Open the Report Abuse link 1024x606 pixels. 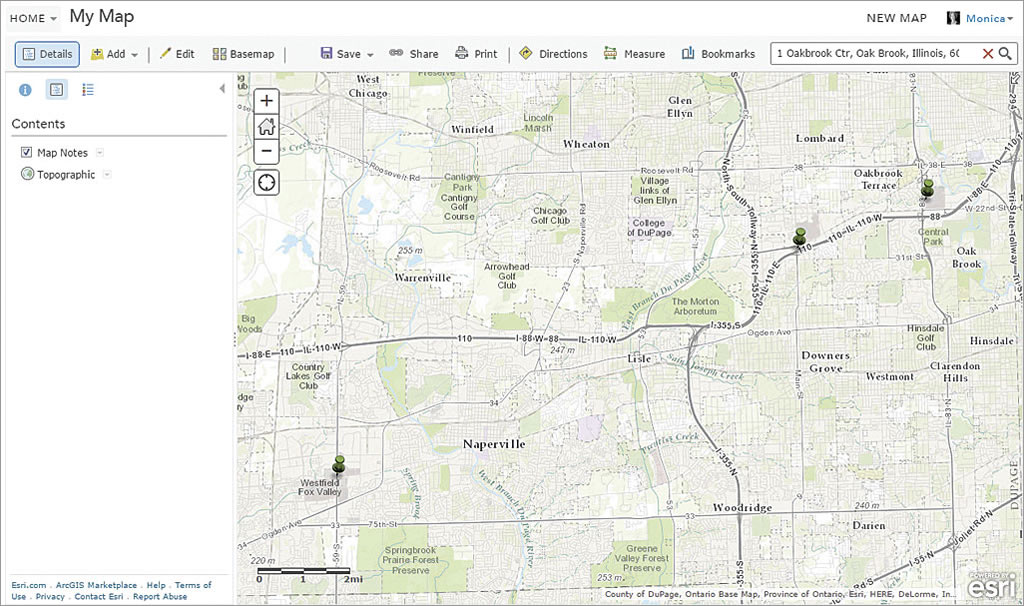click(160, 596)
